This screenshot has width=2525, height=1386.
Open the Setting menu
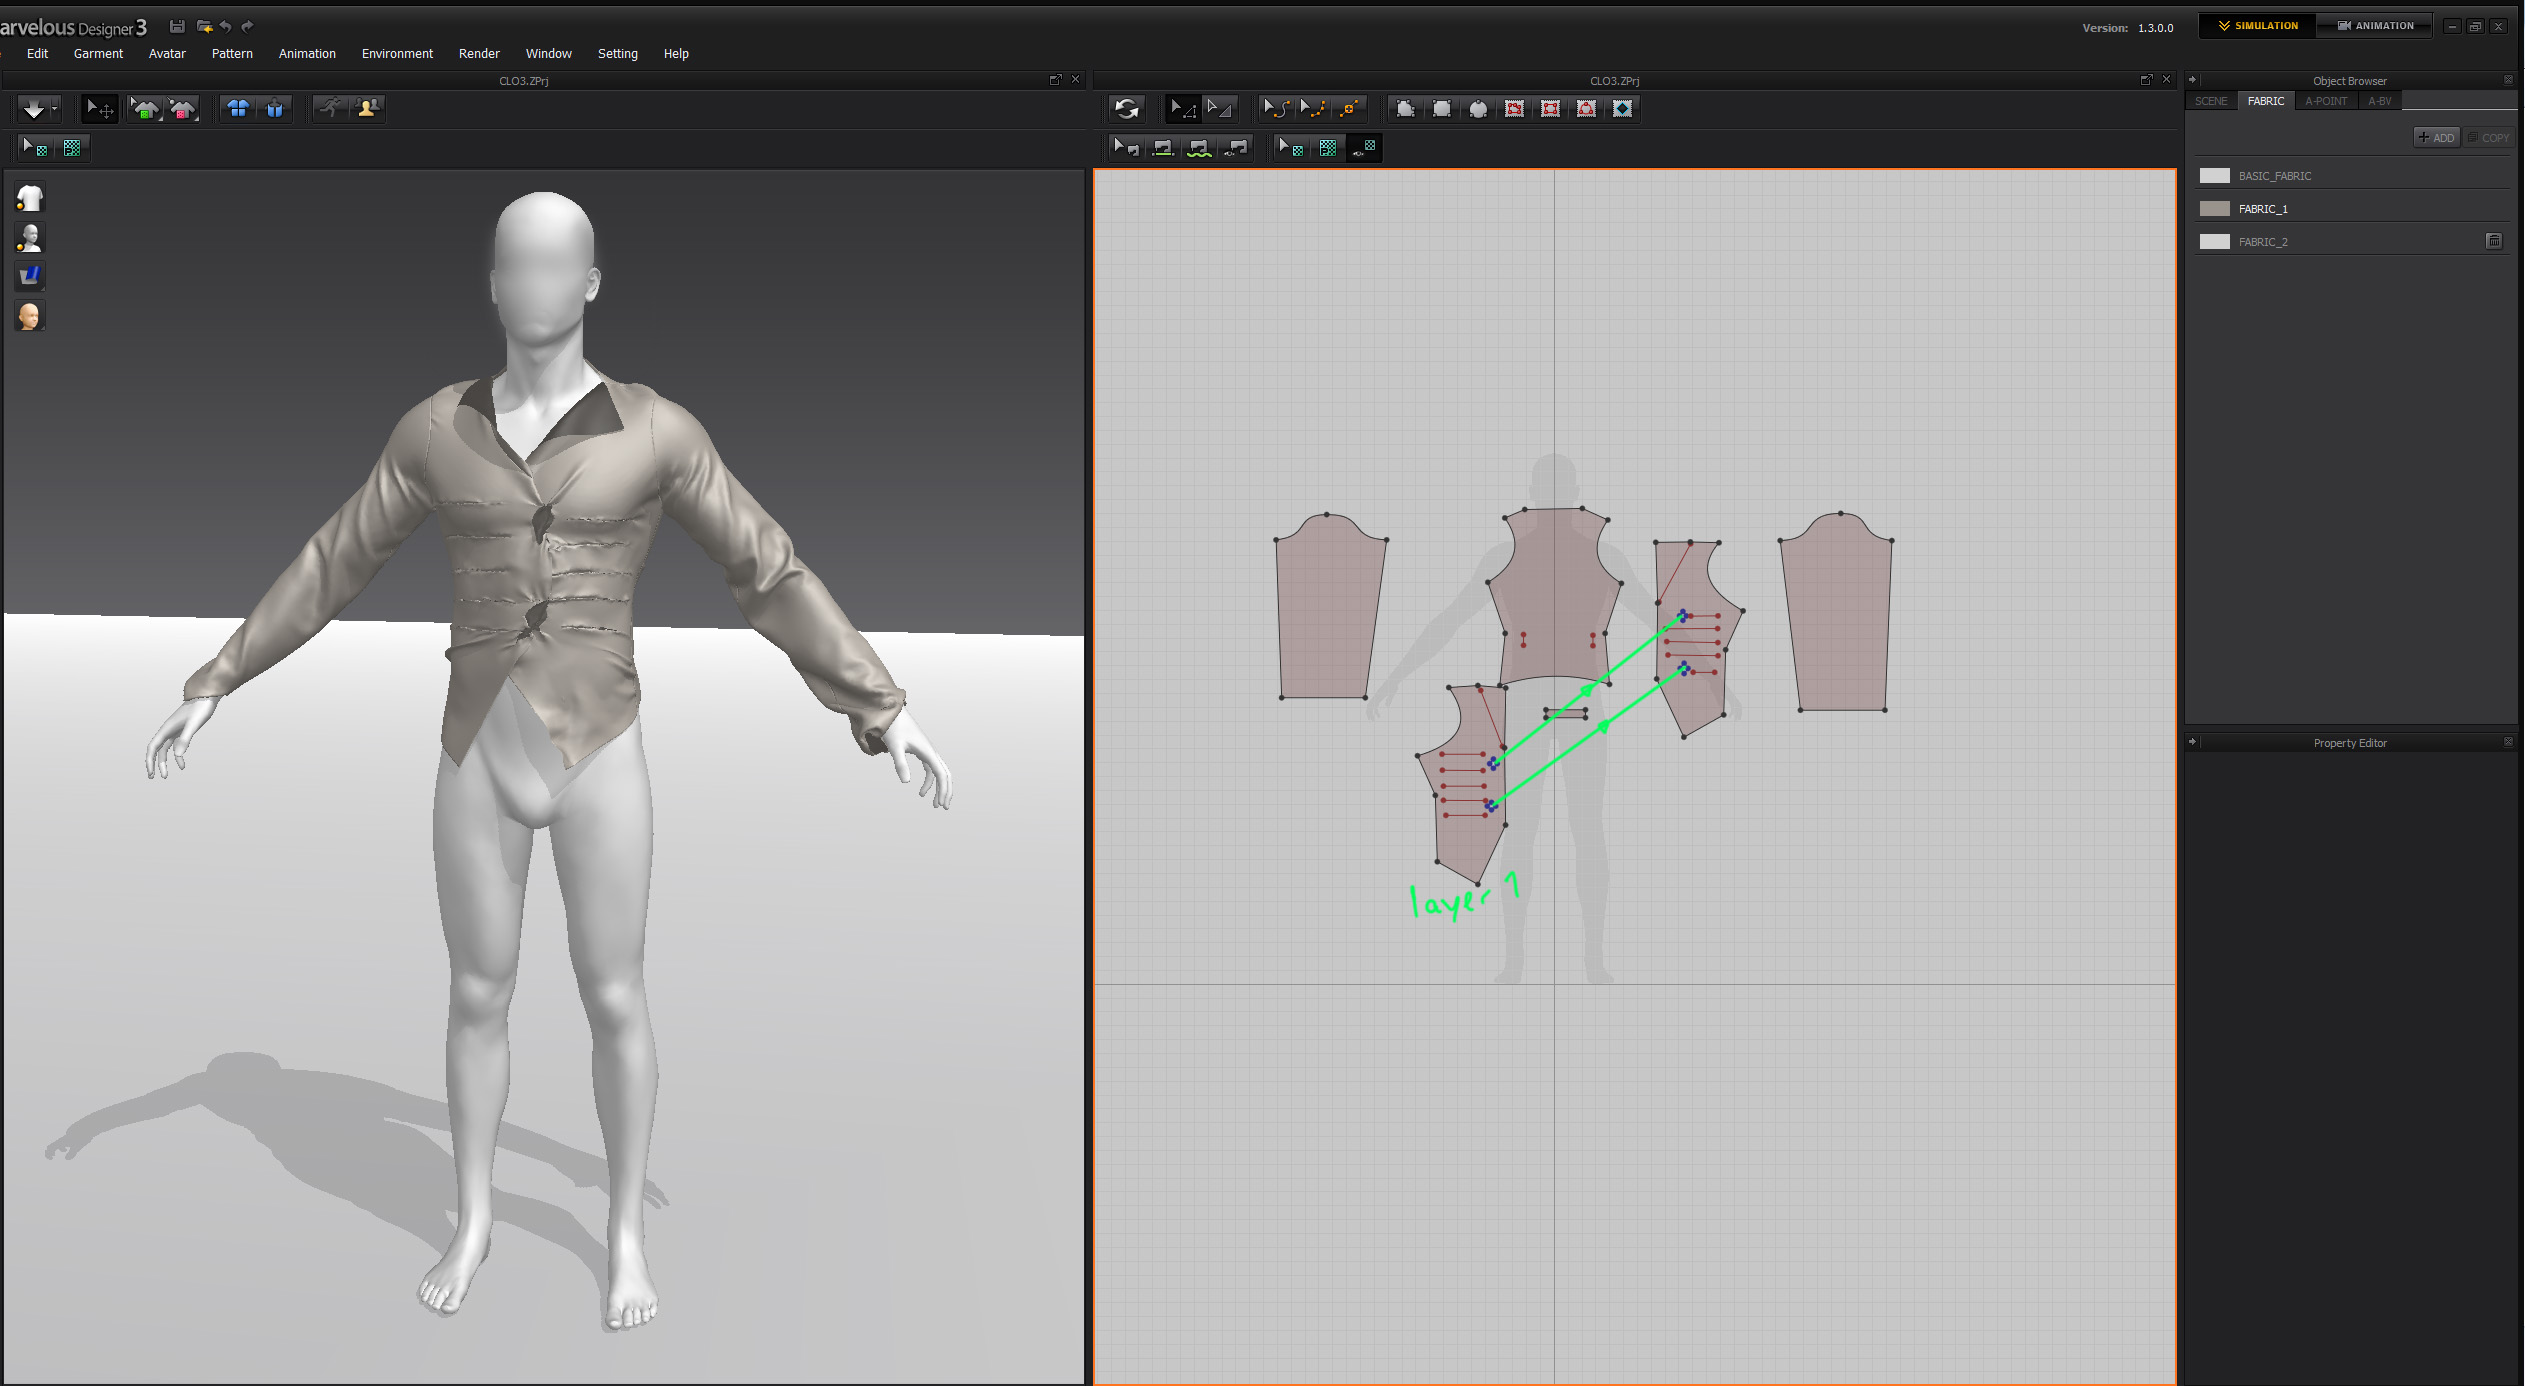[x=618, y=54]
